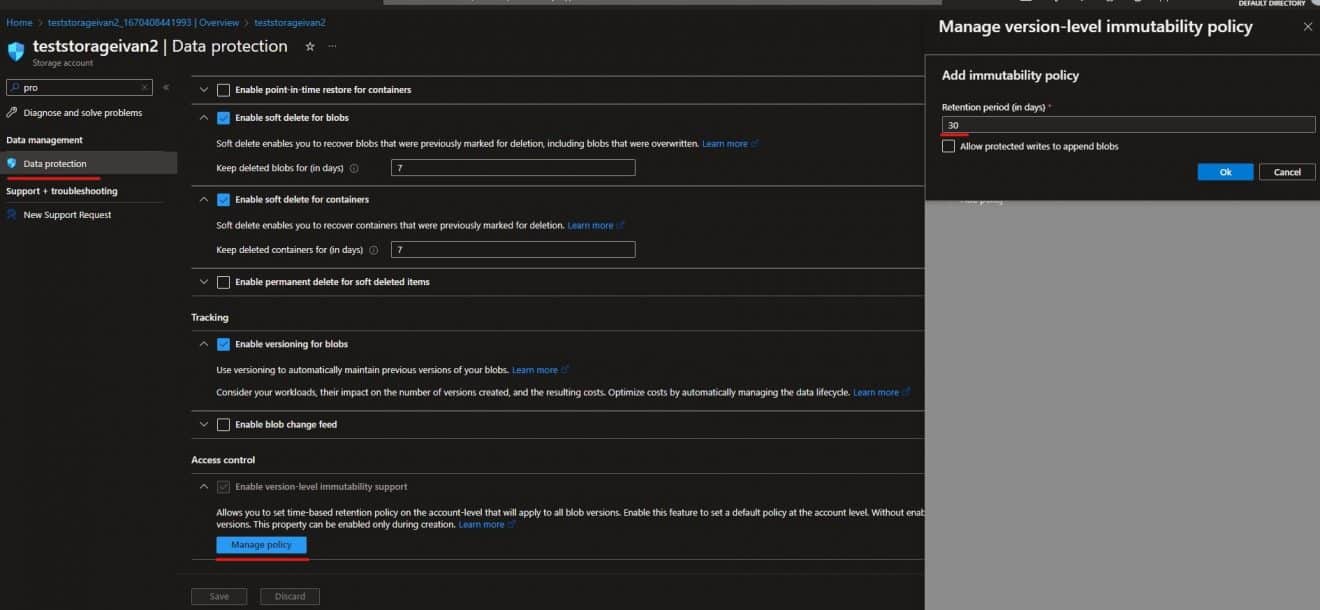The height and width of the screenshot is (610, 1320).
Task: Collapse the sidebar using the double-chevron icon
Action: [x=165, y=87]
